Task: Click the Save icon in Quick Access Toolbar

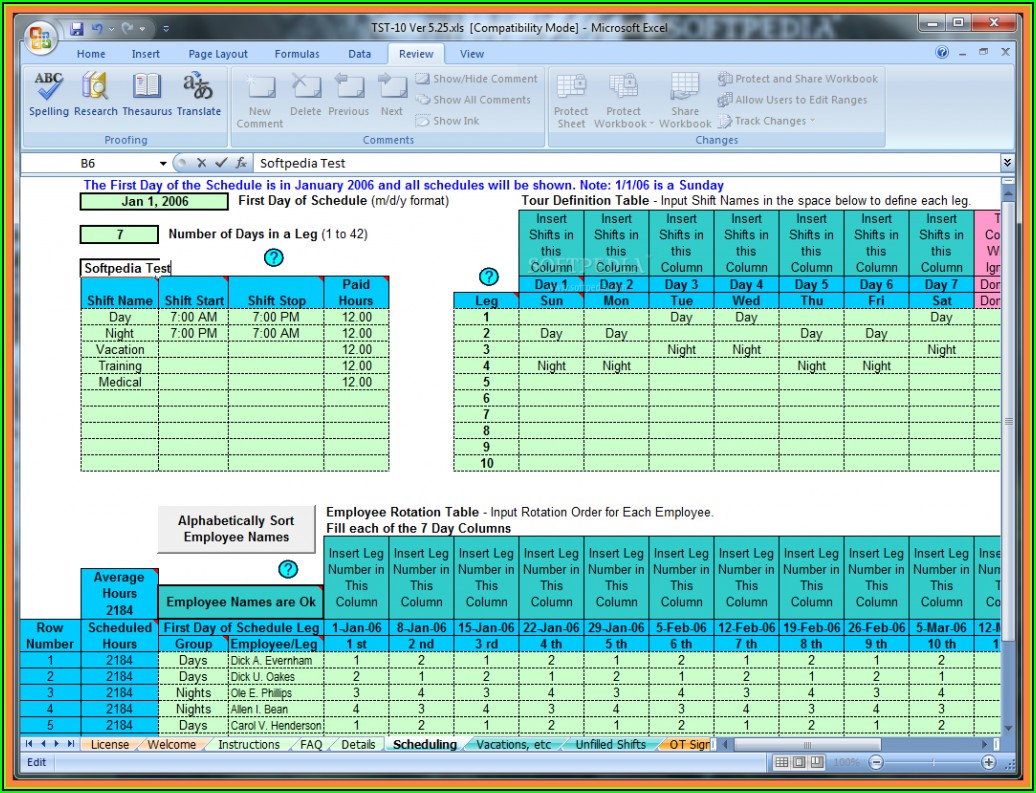Action: [77, 29]
